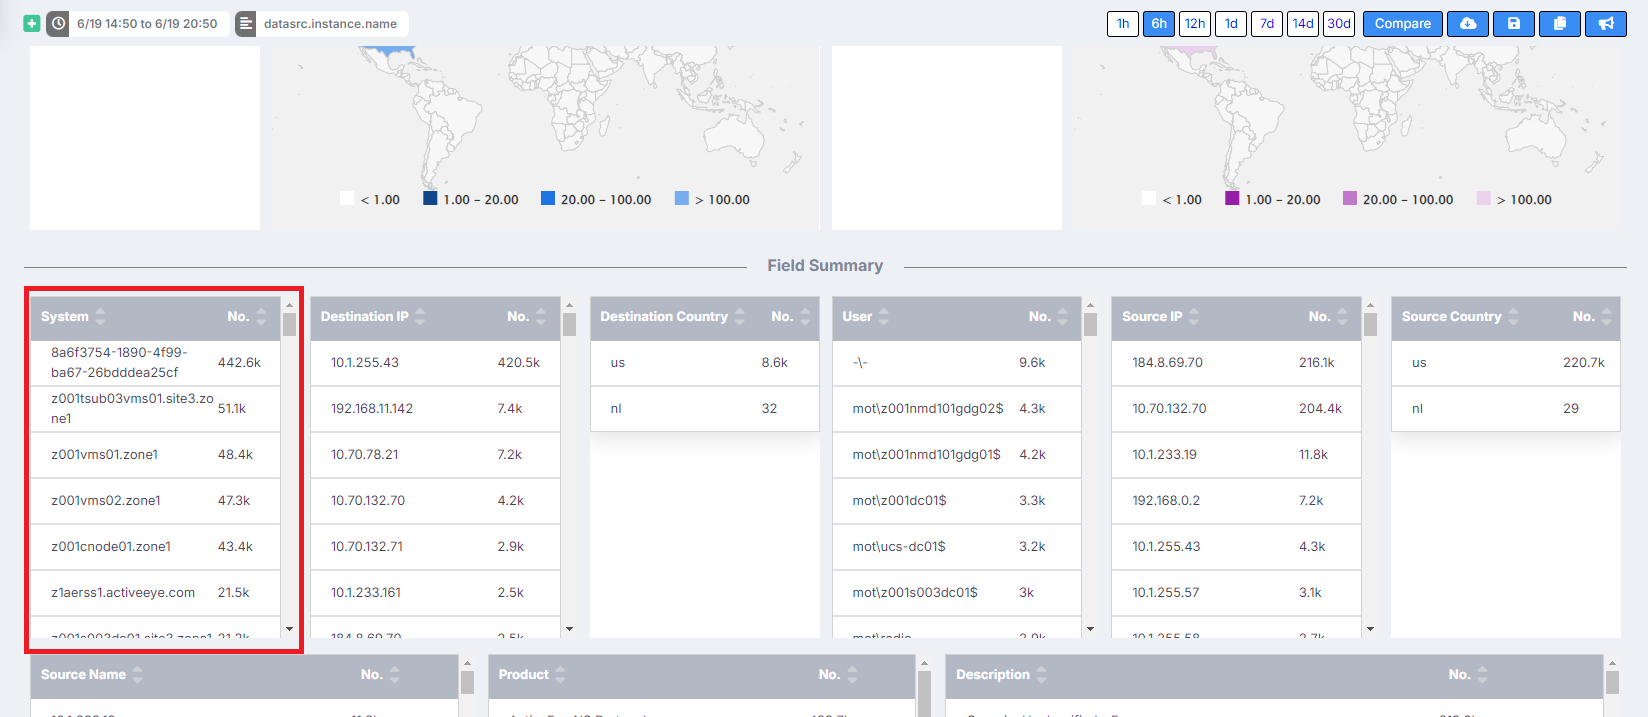Viewport: 1648px width, 717px height.
Task: Sort Product table by No. column
Action: click(853, 674)
